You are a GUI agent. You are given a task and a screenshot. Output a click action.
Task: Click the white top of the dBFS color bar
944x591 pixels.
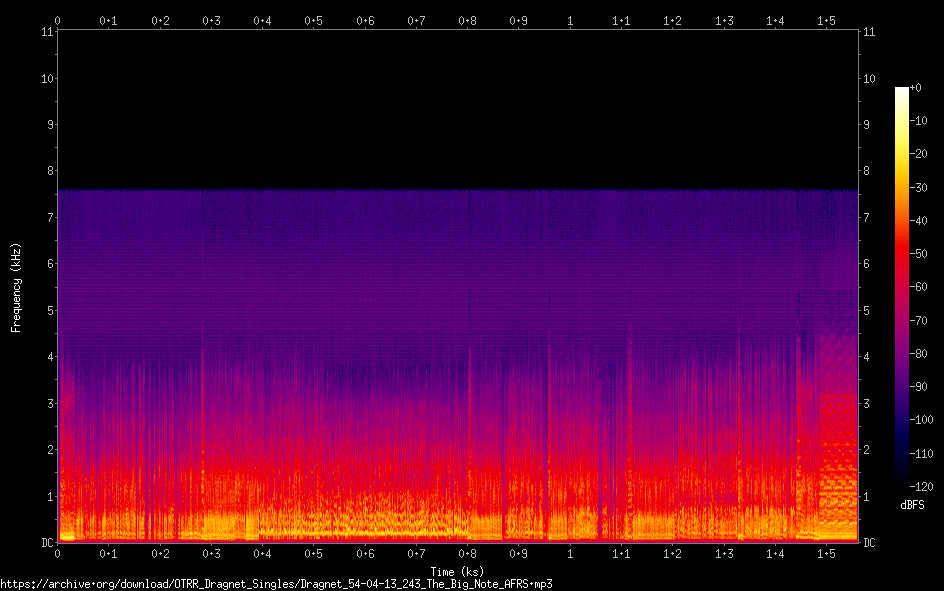[902, 92]
